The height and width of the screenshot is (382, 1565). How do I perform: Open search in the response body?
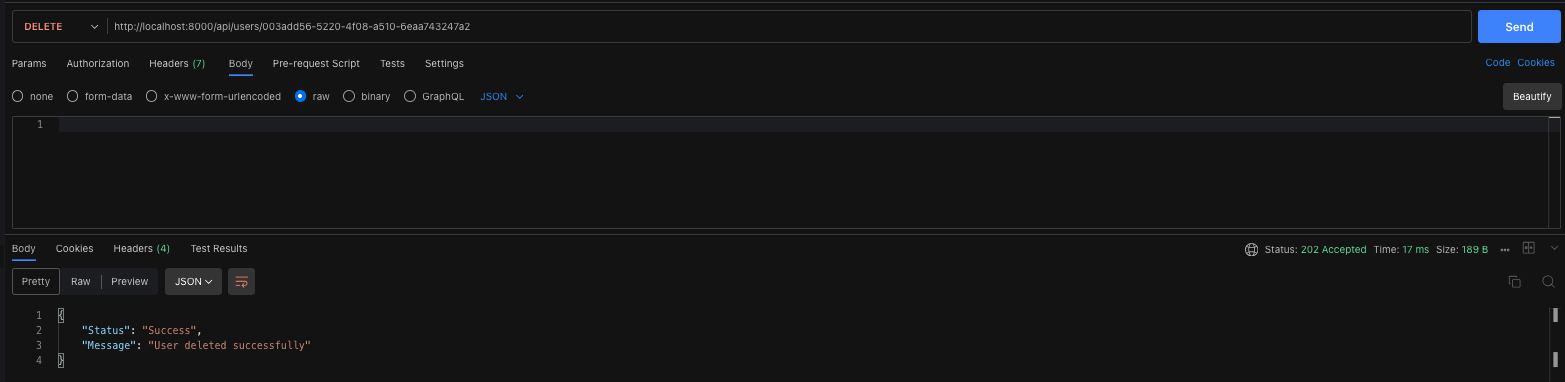[1548, 282]
